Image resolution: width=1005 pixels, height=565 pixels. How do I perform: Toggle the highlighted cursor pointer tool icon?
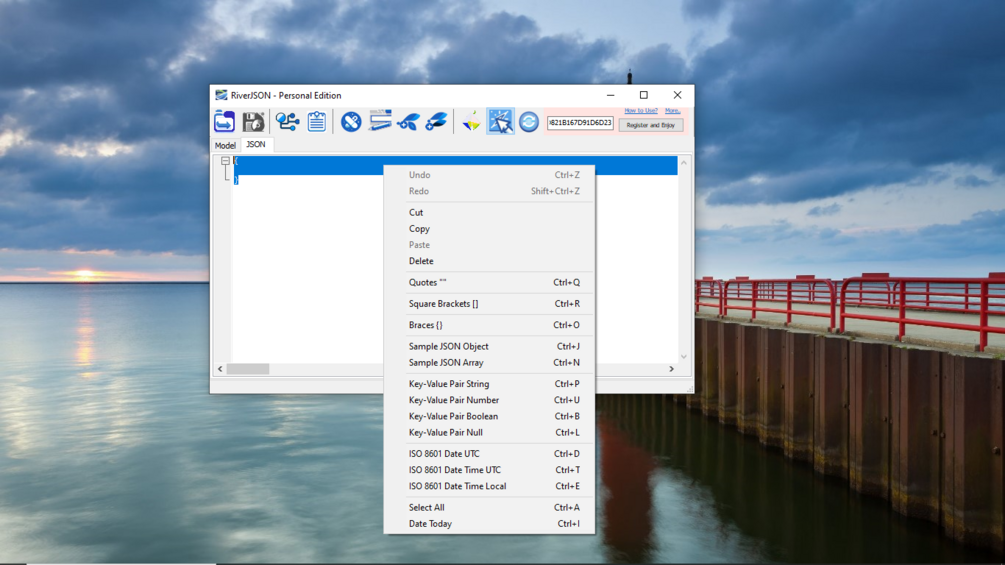pyautogui.click(x=500, y=121)
